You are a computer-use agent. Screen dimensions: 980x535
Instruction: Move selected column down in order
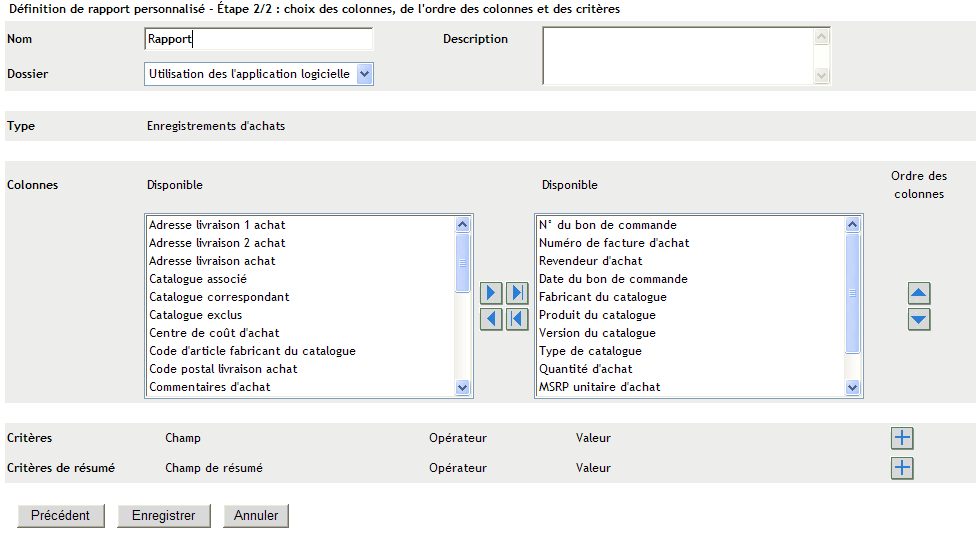coord(919,319)
